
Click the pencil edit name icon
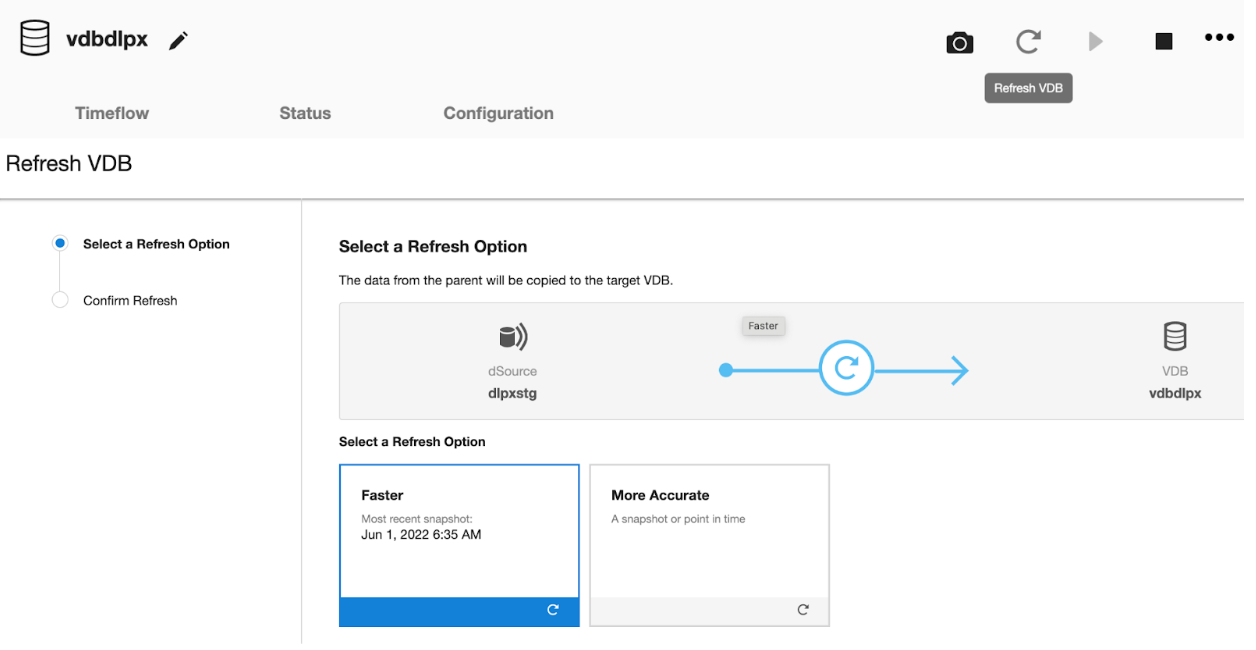179,41
